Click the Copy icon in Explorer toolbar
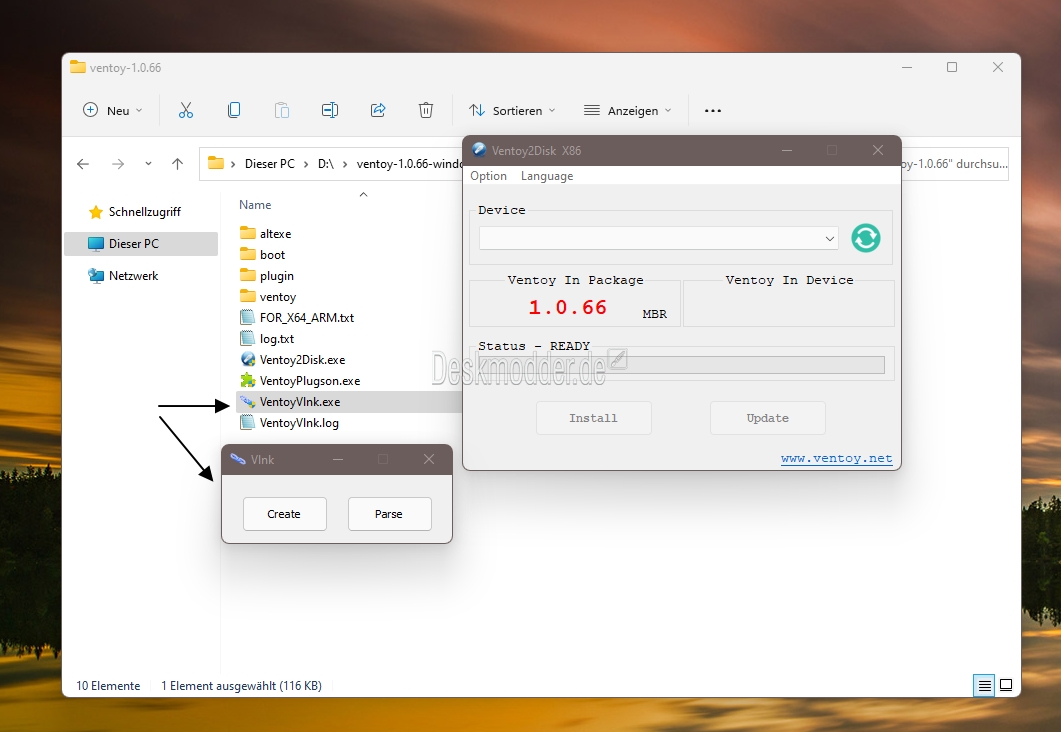The width and height of the screenshot is (1061, 732). pyautogui.click(x=234, y=110)
